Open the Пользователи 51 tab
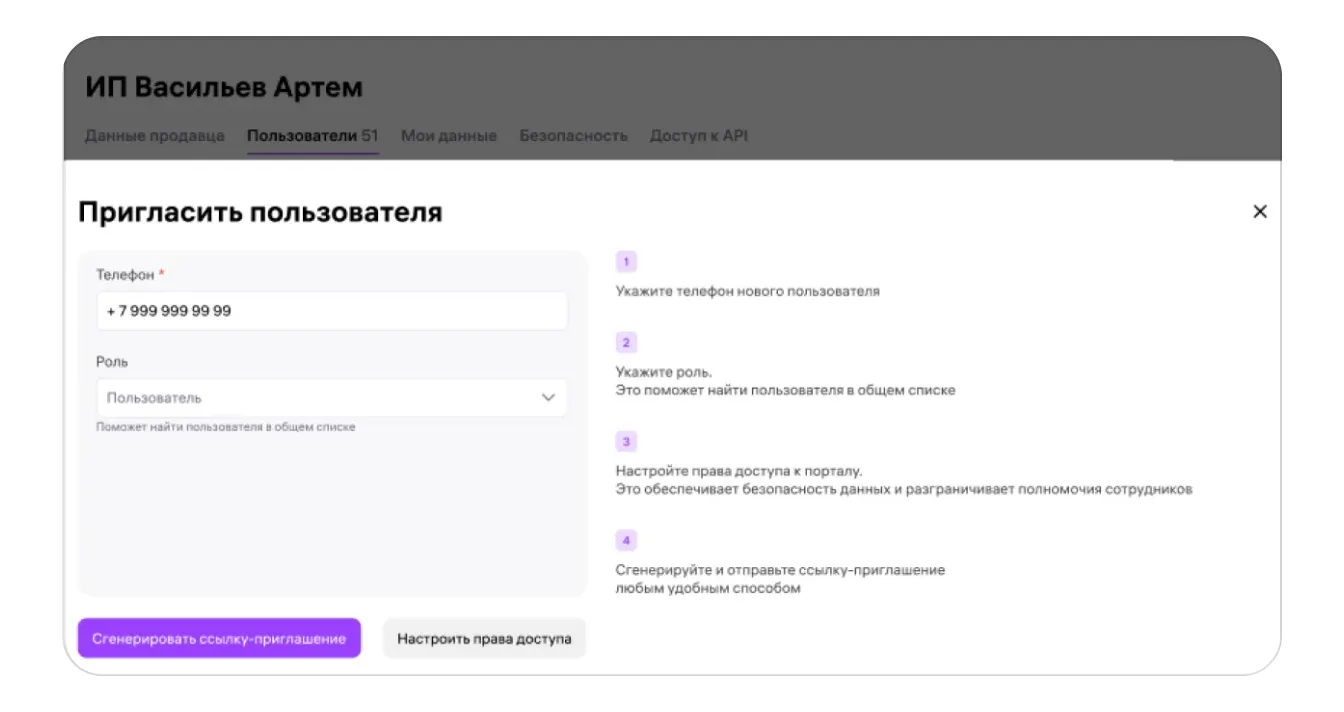 coord(312,136)
